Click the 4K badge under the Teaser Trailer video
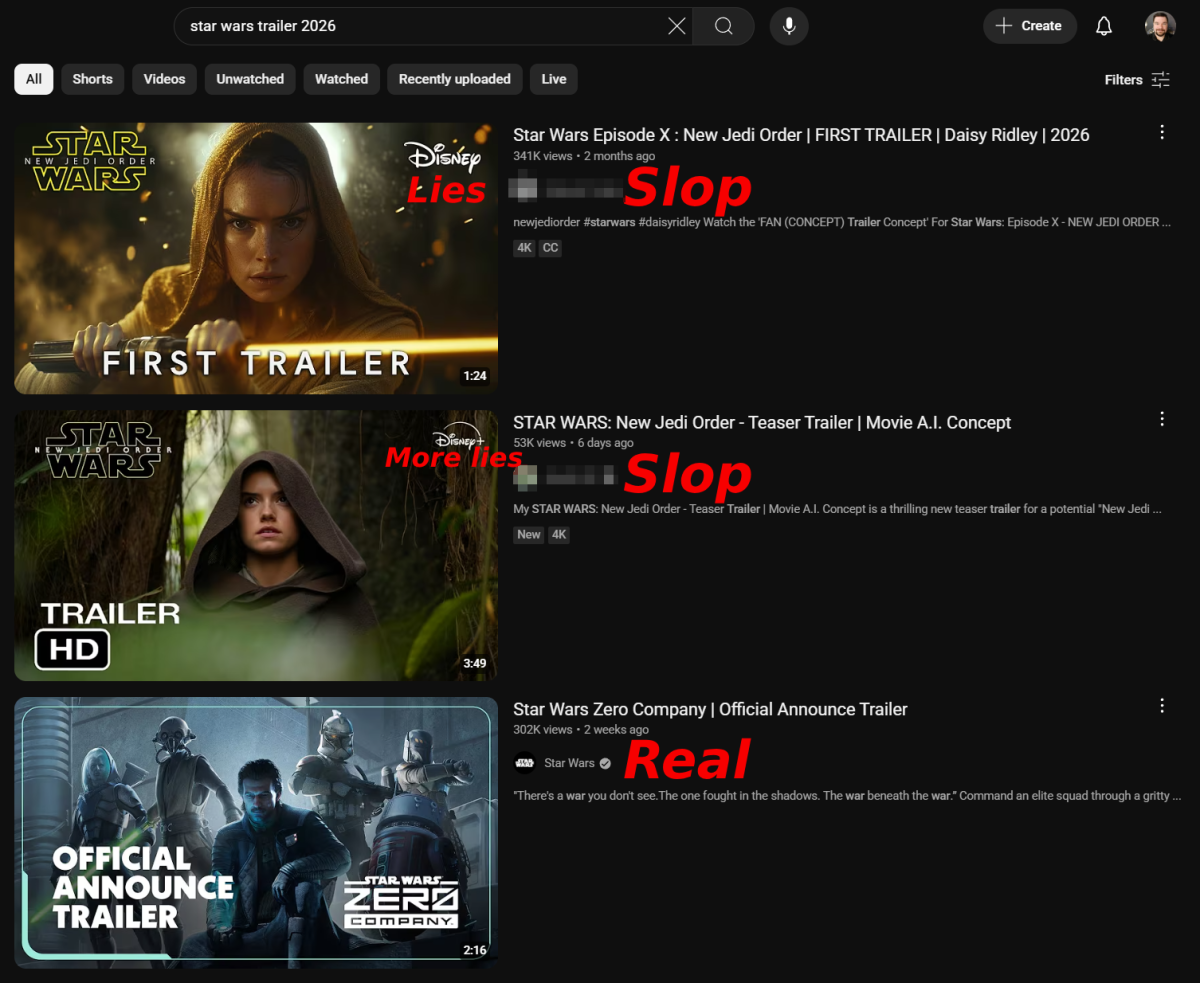This screenshot has height=983, width=1200. point(559,535)
